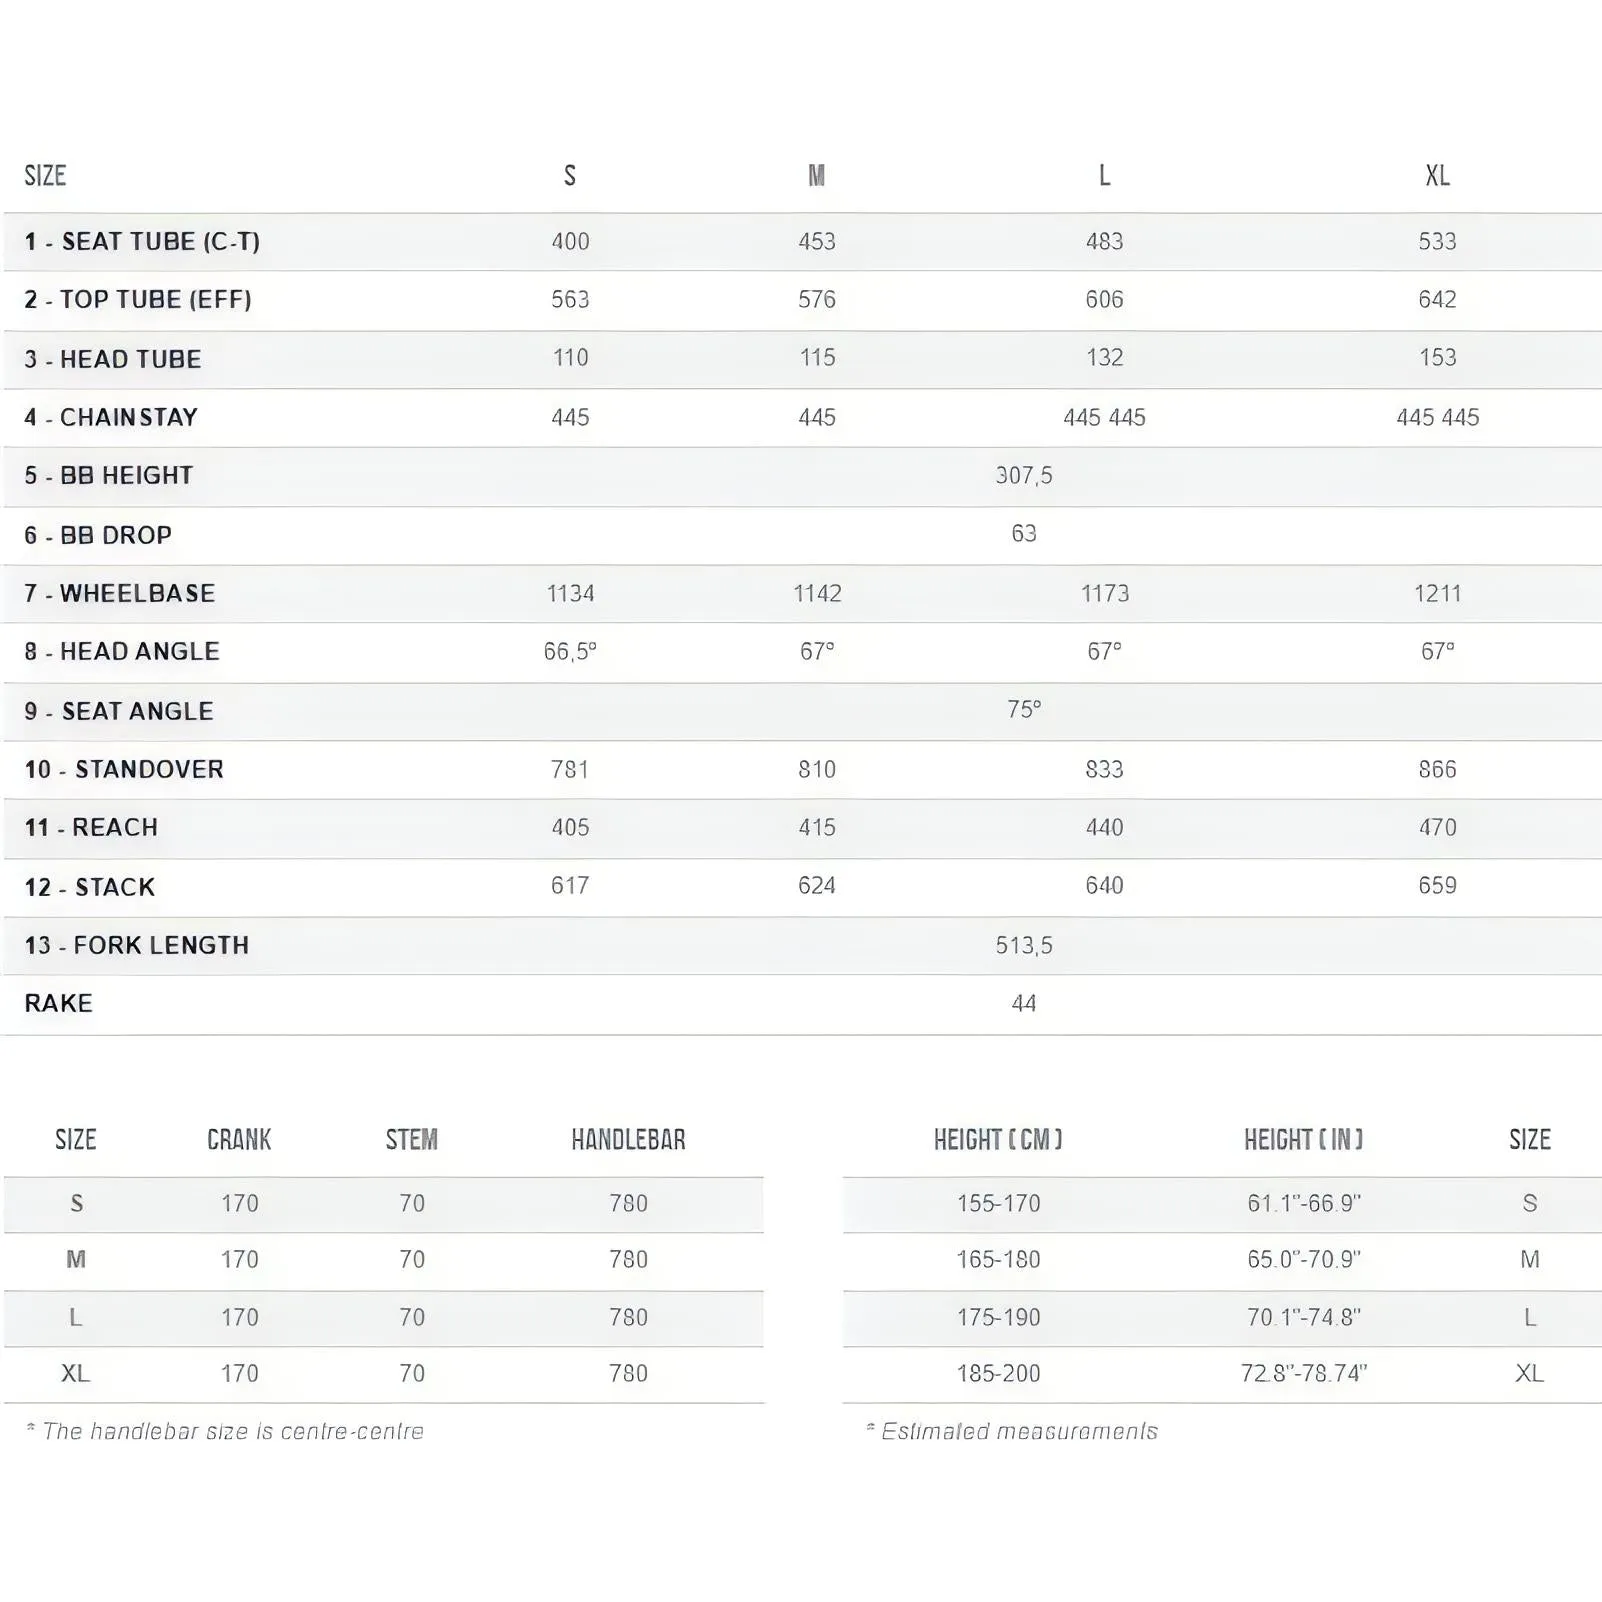This screenshot has height=1602, width=1602.
Task: Select the Top Tube (EFF) row label
Action: point(138,300)
